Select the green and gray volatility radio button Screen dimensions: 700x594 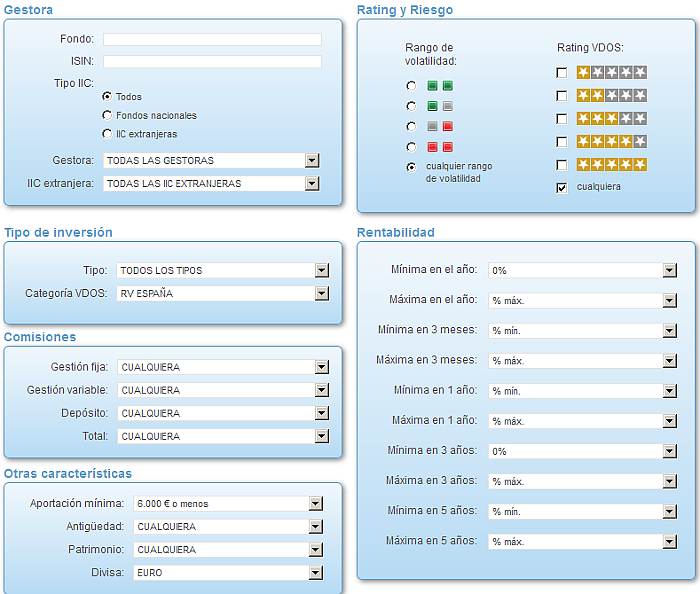coord(411,106)
